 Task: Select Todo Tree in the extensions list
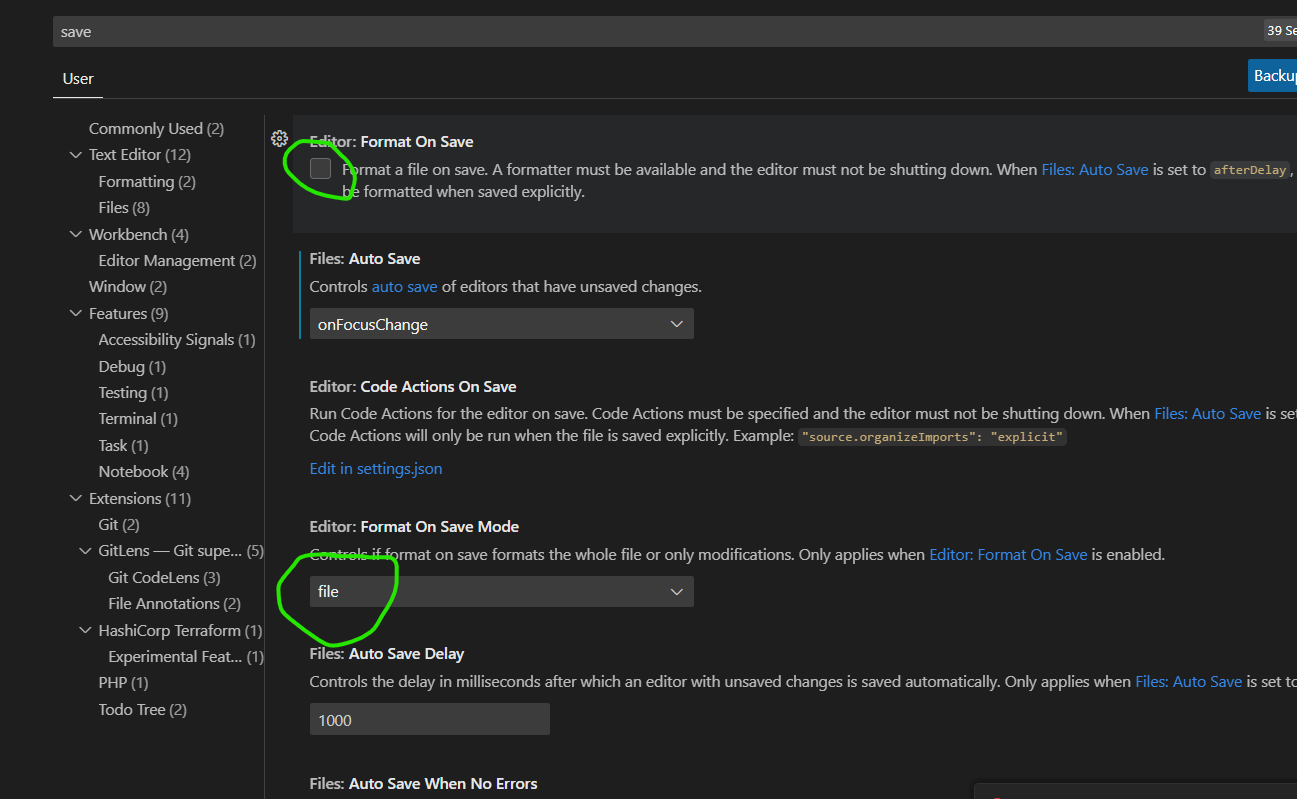click(142, 710)
